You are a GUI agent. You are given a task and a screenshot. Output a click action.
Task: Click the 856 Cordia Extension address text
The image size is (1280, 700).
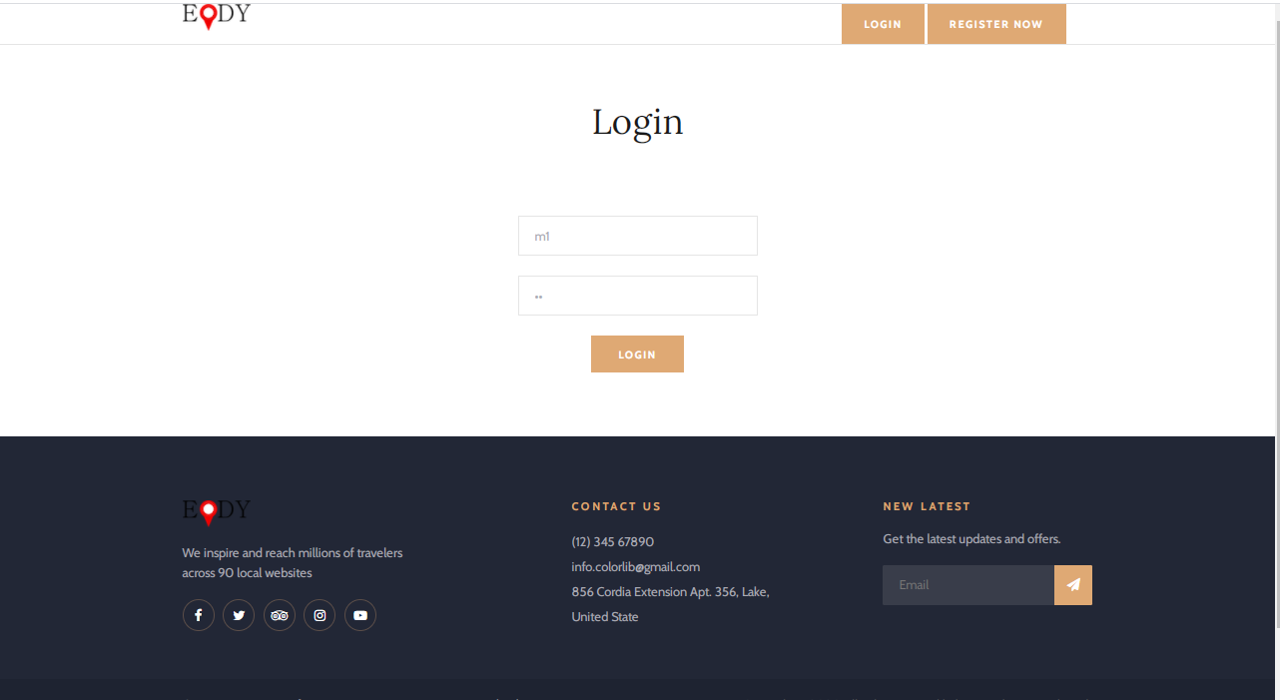670,592
